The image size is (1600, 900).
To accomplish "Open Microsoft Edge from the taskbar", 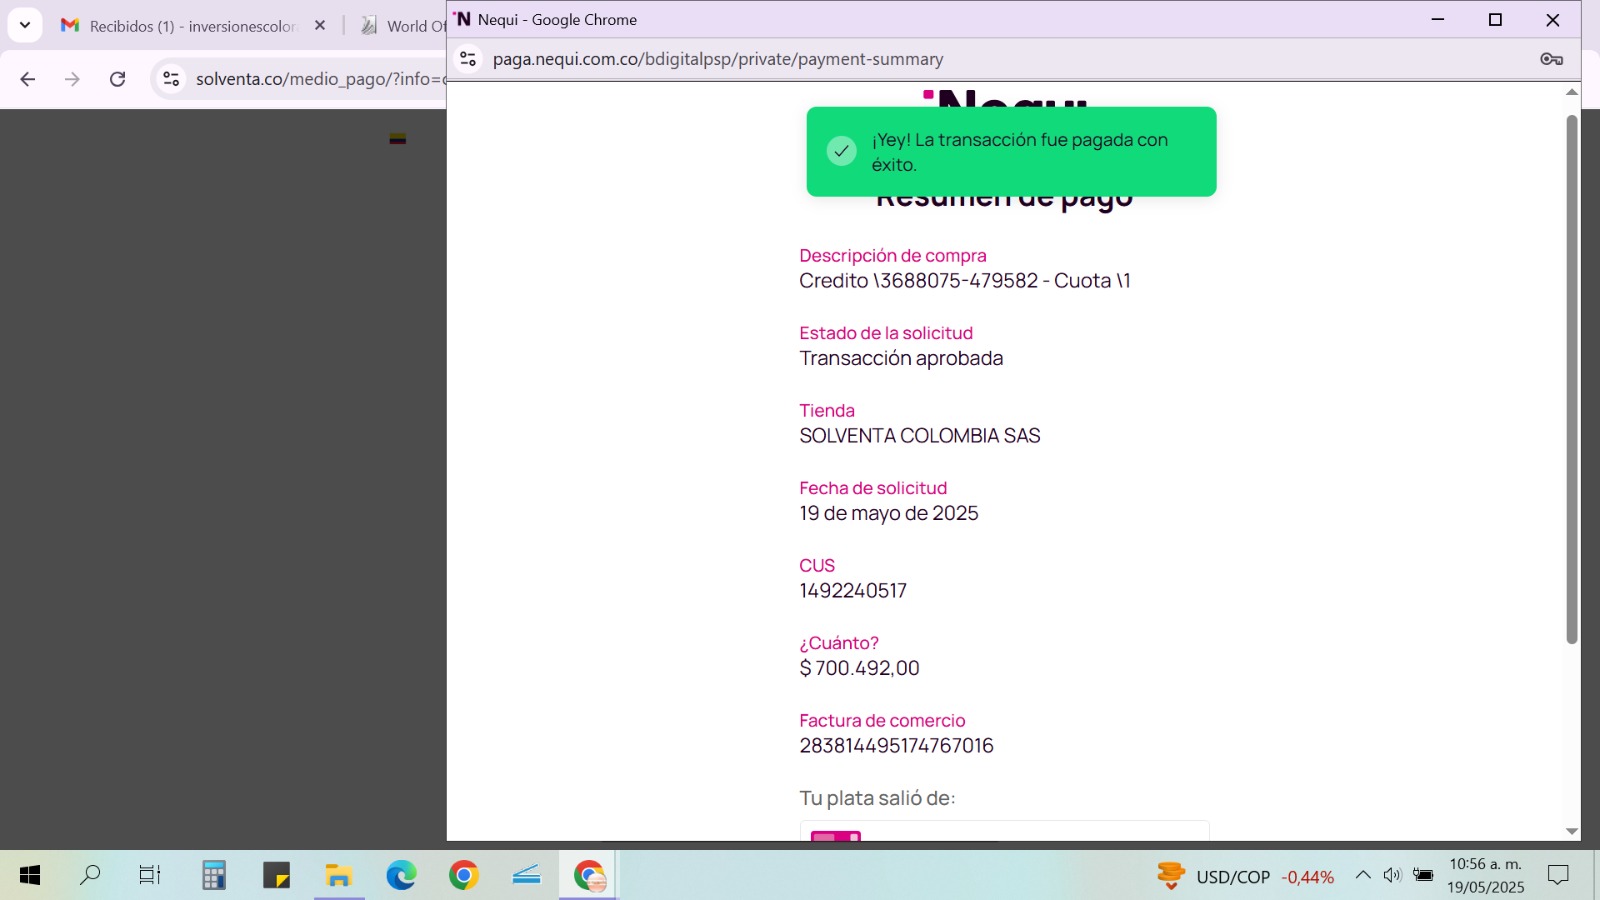I will tap(401, 876).
